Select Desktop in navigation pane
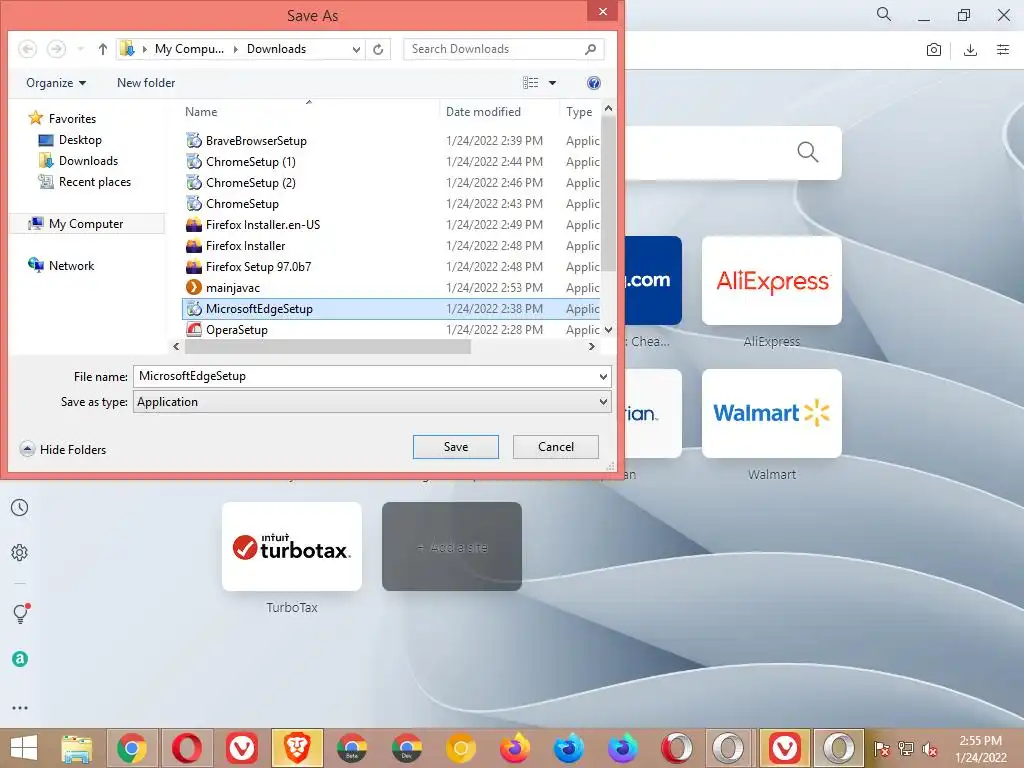Viewport: 1024px width, 768px height. pos(80,140)
